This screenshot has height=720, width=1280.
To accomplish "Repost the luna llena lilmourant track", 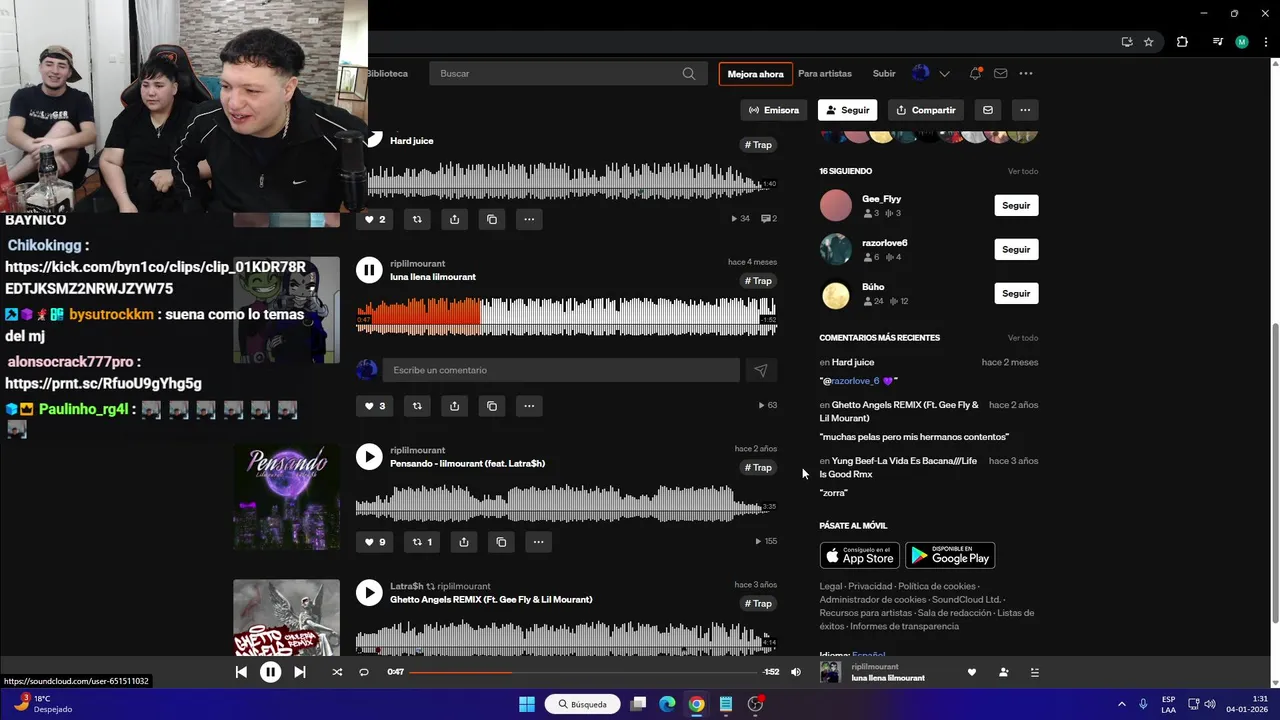I will [417, 406].
